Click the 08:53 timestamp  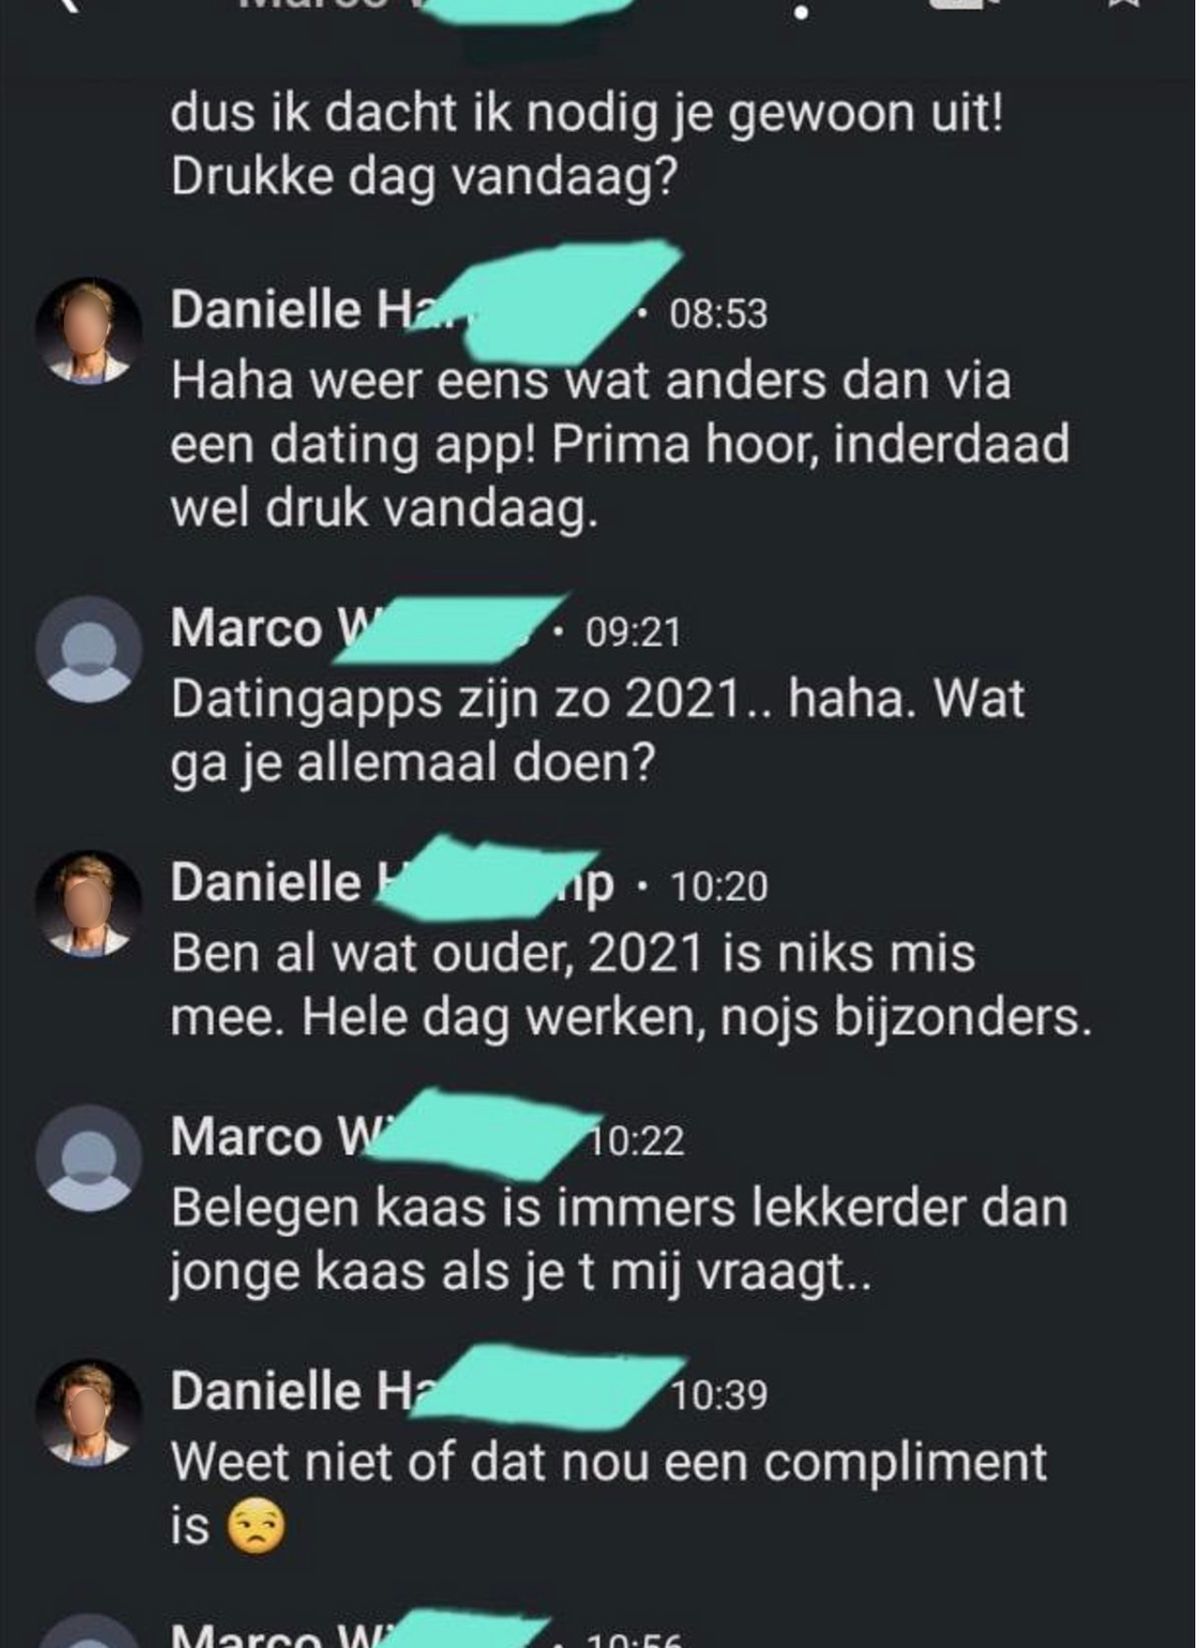[x=718, y=314]
